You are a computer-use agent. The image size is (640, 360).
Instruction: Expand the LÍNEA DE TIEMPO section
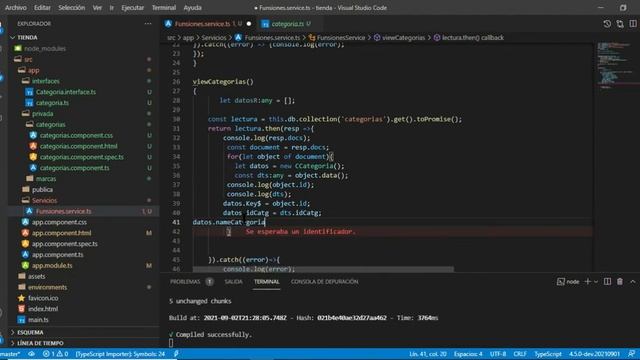pyautogui.click(x=40, y=343)
